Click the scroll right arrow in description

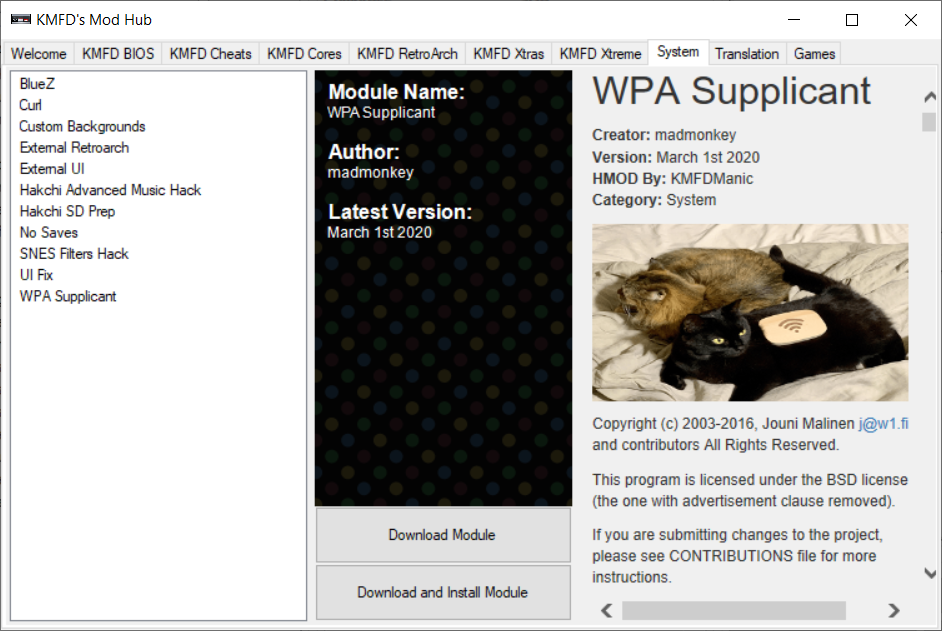(894, 611)
